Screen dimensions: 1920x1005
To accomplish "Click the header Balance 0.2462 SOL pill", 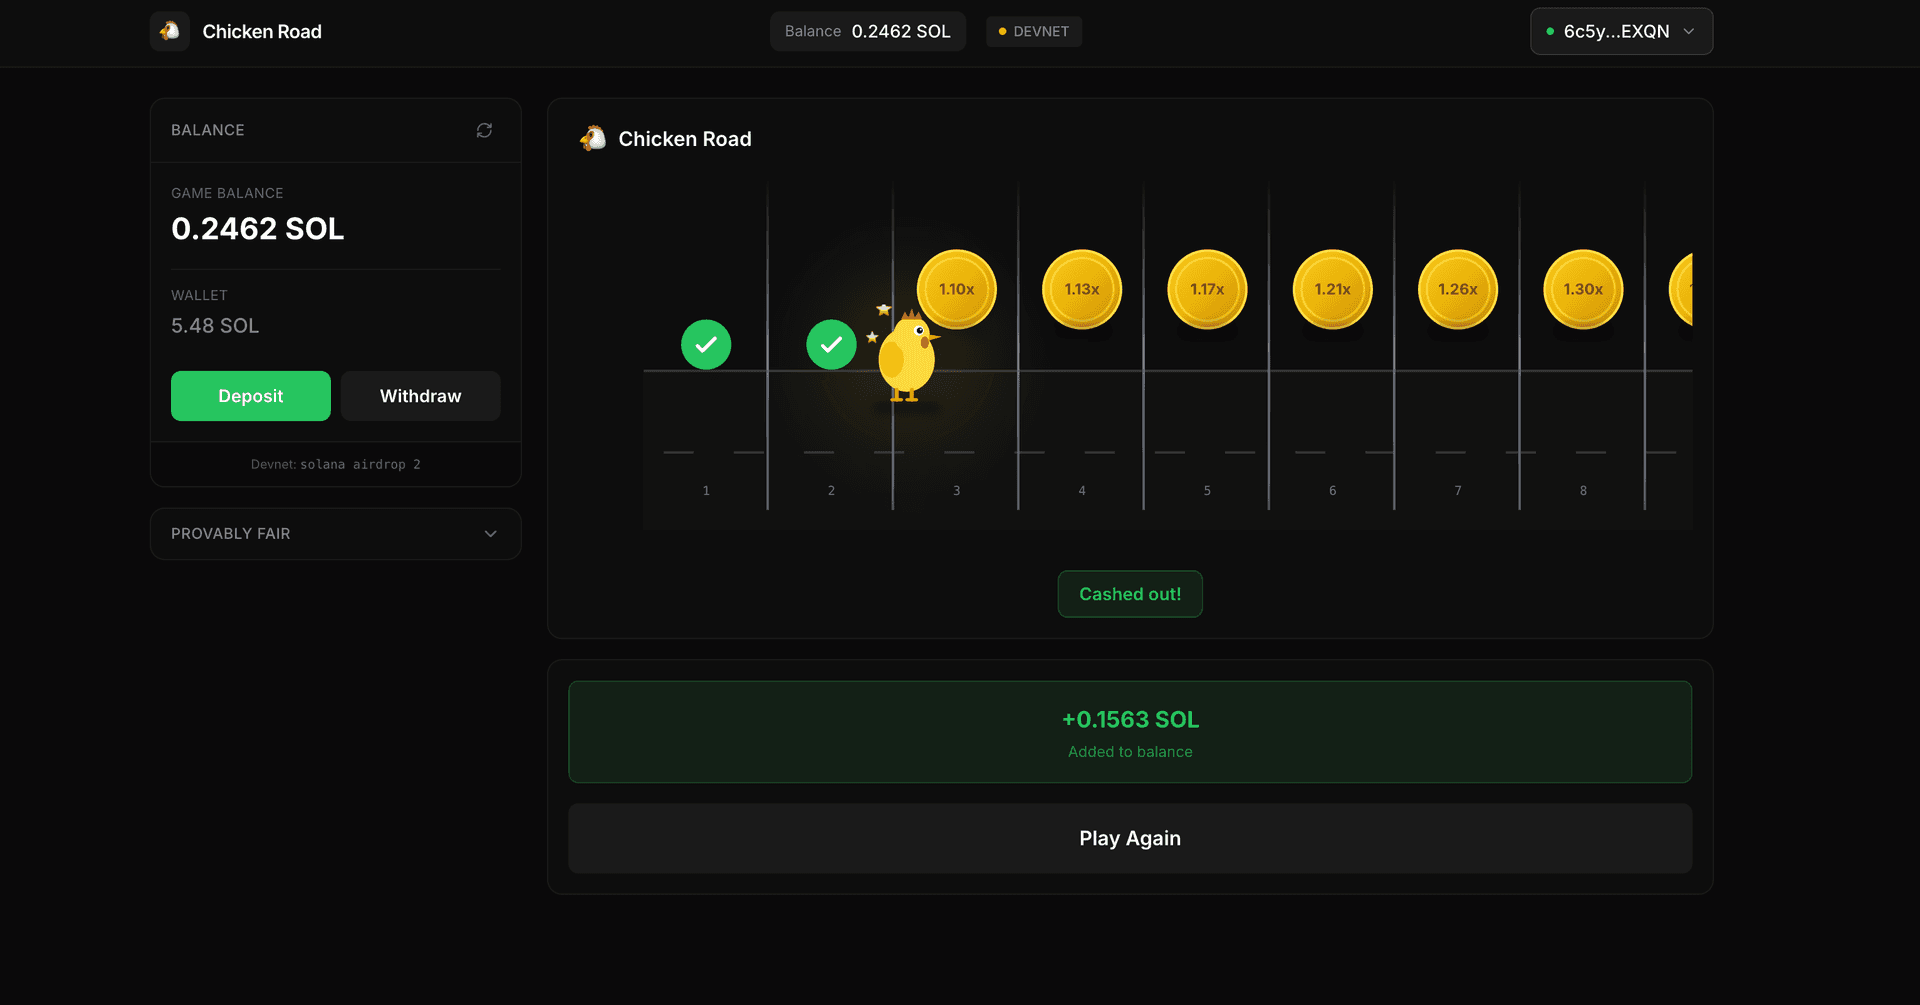I will click(x=867, y=31).
